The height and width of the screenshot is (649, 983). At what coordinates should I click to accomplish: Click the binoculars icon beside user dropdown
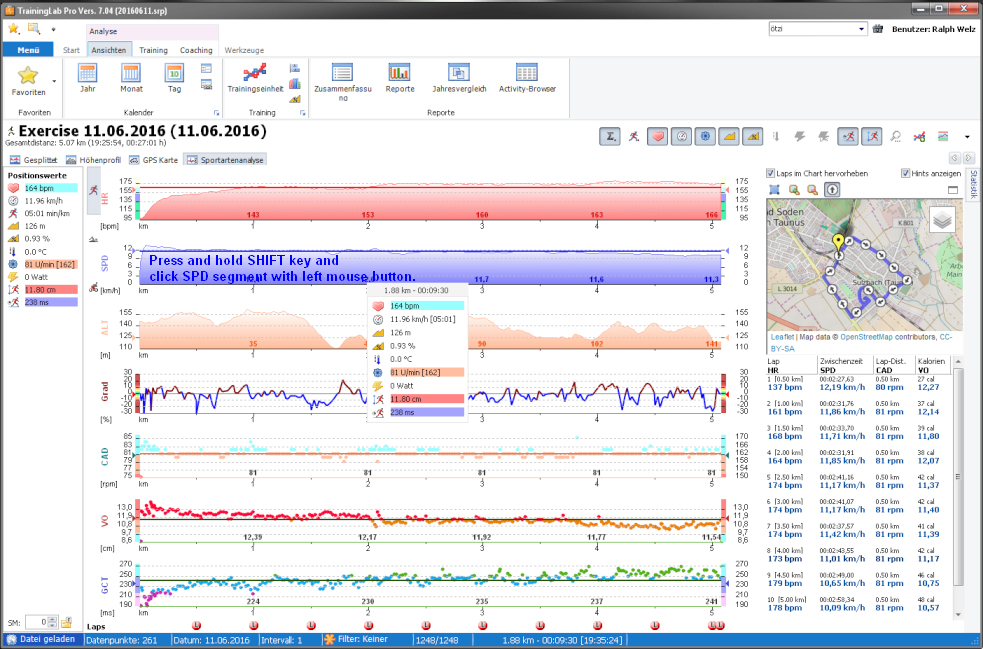coord(878,29)
